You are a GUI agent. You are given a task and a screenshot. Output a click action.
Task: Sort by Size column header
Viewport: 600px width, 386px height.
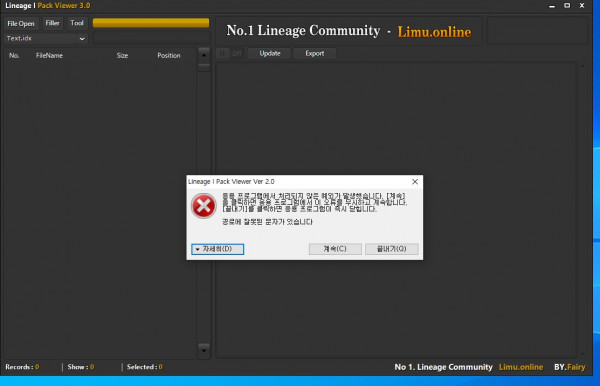122,55
